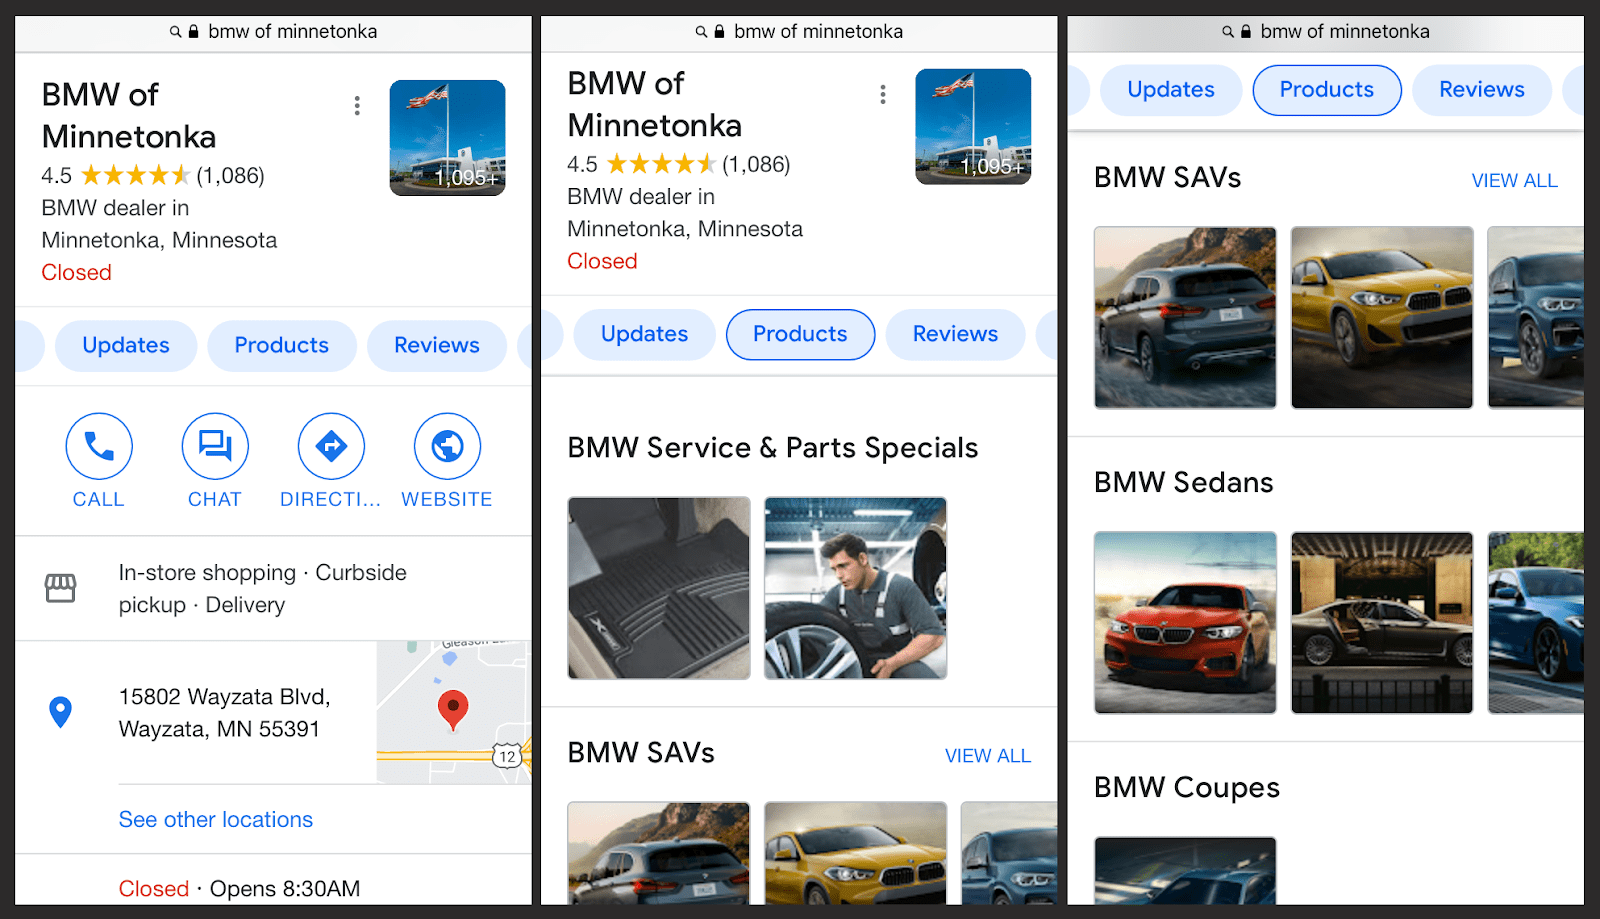
Task: Click the BMW Coupes heading
Action: coord(1187,788)
